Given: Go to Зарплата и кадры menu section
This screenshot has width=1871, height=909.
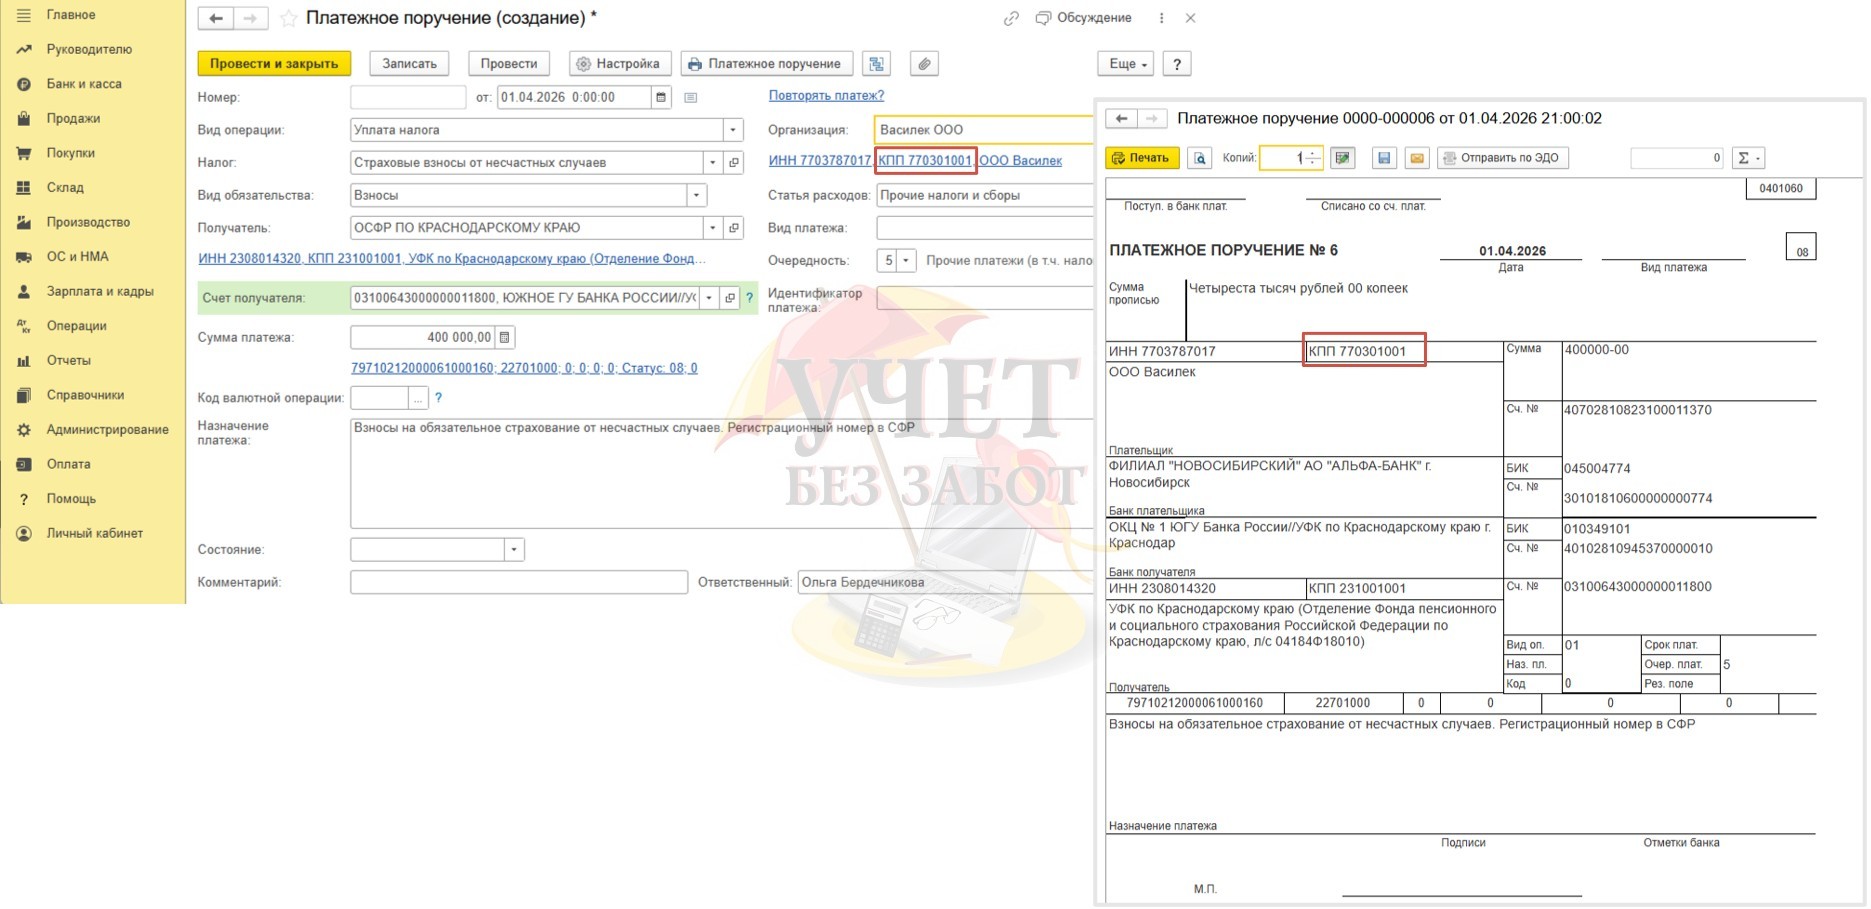Looking at the screenshot, I should point(100,291).
